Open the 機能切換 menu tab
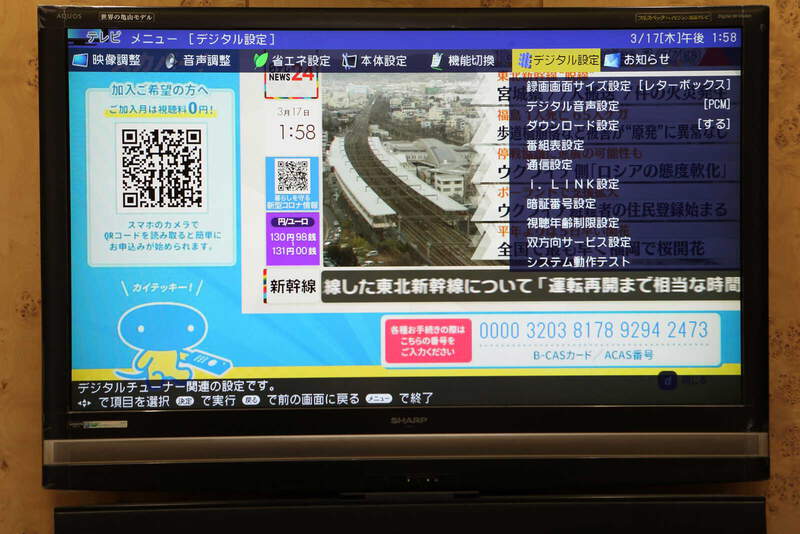The height and width of the screenshot is (534, 800). 463,61
